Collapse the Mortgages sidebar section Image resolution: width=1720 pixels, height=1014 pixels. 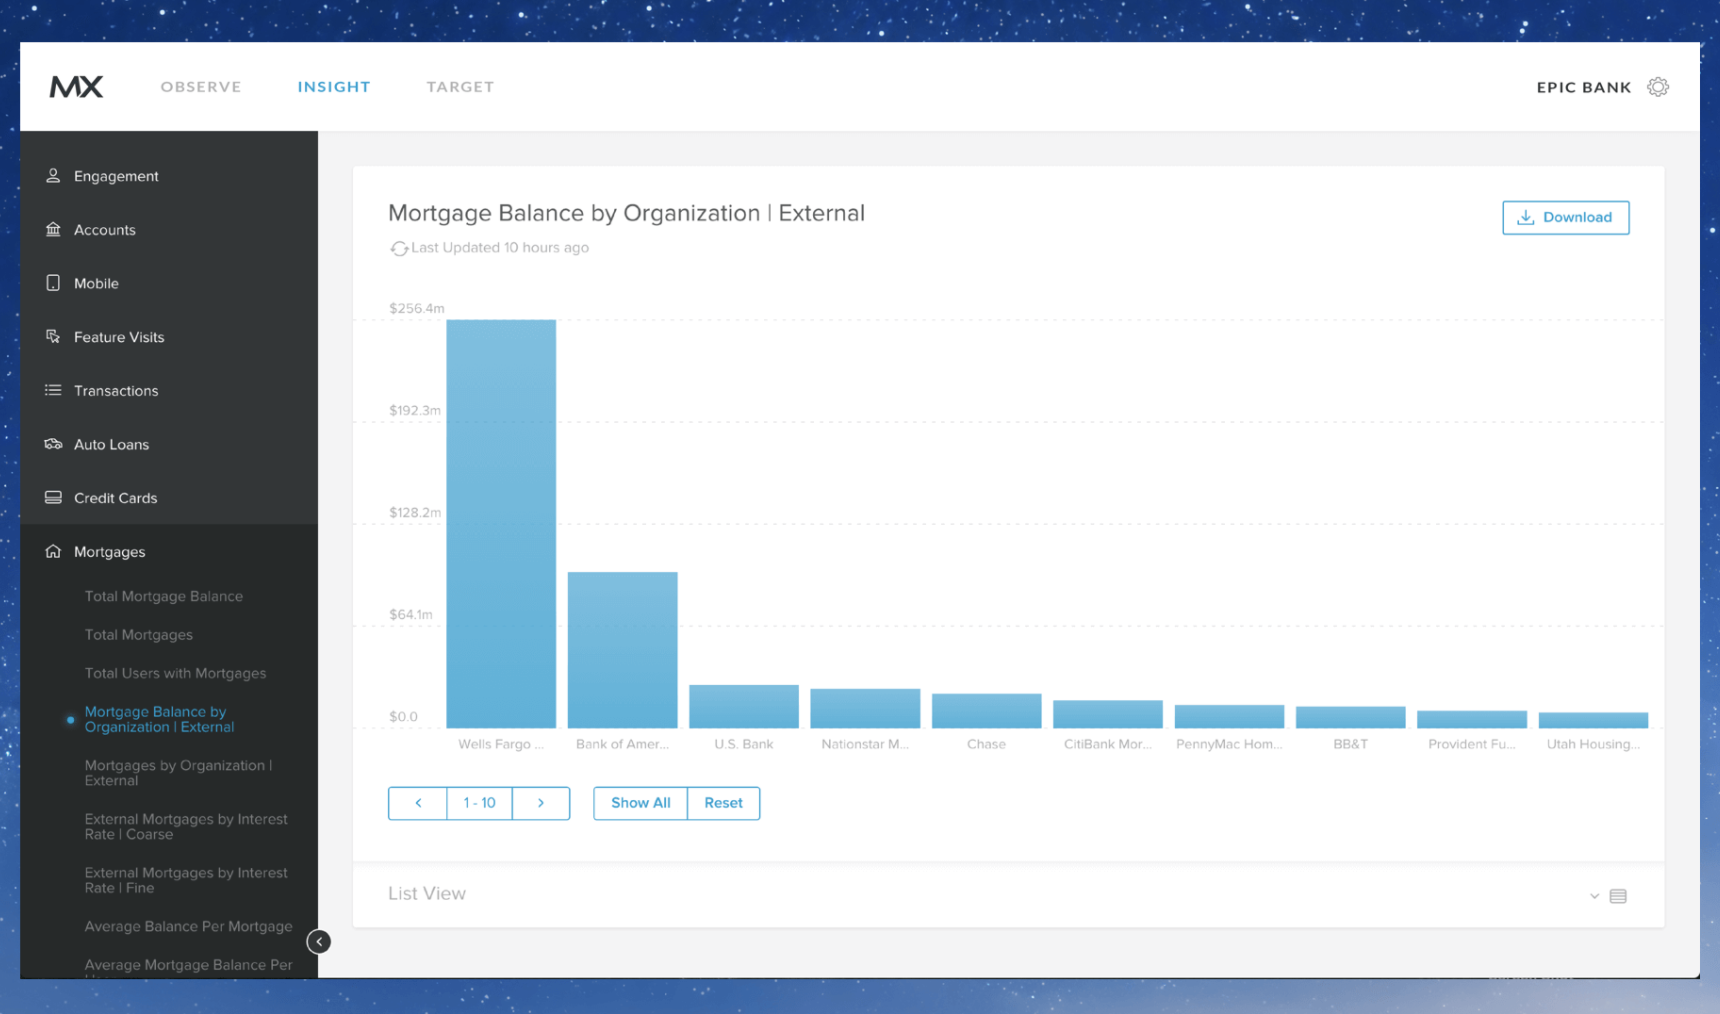click(x=109, y=552)
